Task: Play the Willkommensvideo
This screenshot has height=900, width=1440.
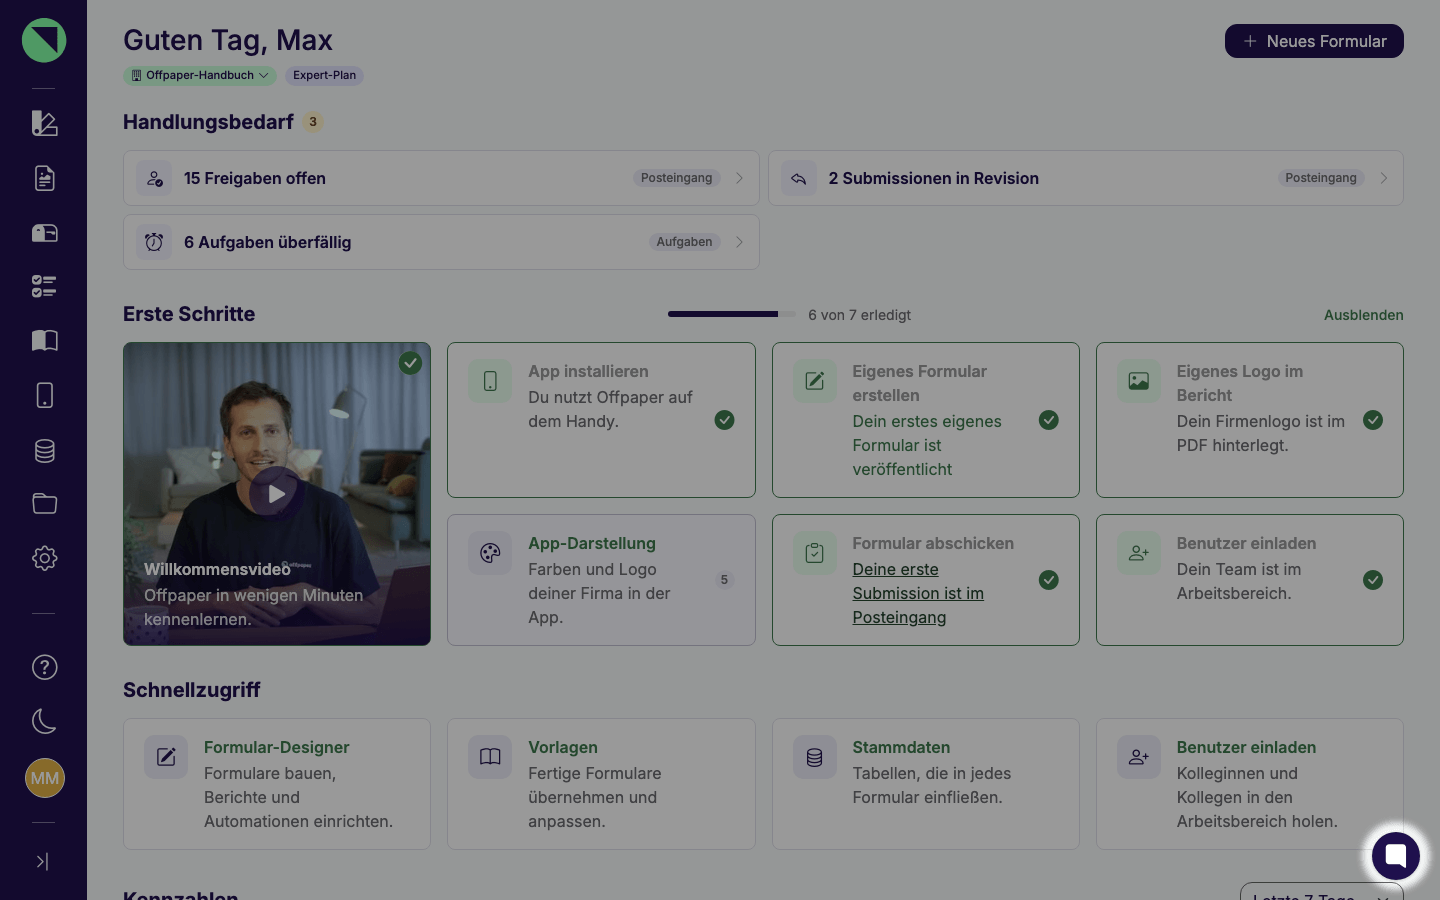Action: pyautogui.click(x=277, y=494)
